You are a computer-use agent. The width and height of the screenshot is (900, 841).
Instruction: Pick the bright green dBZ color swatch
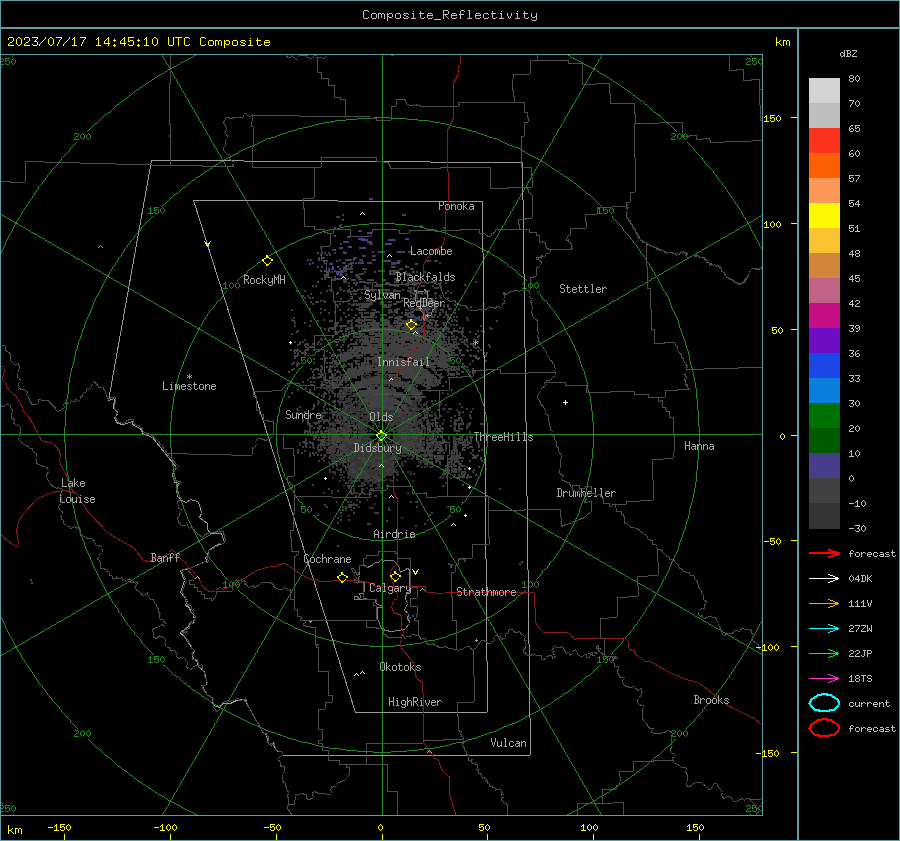pyautogui.click(x=824, y=416)
